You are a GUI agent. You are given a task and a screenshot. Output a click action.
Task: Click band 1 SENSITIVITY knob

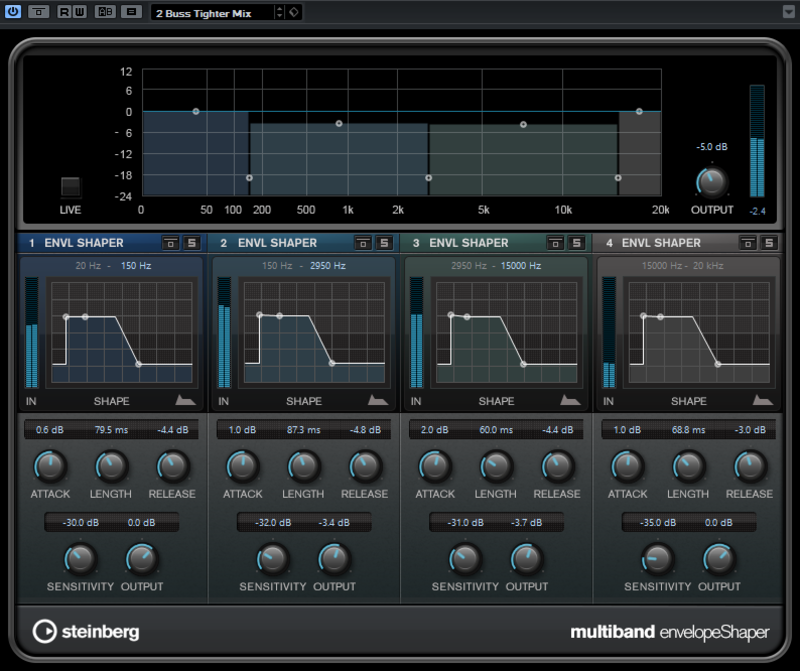pyautogui.click(x=80, y=559)
